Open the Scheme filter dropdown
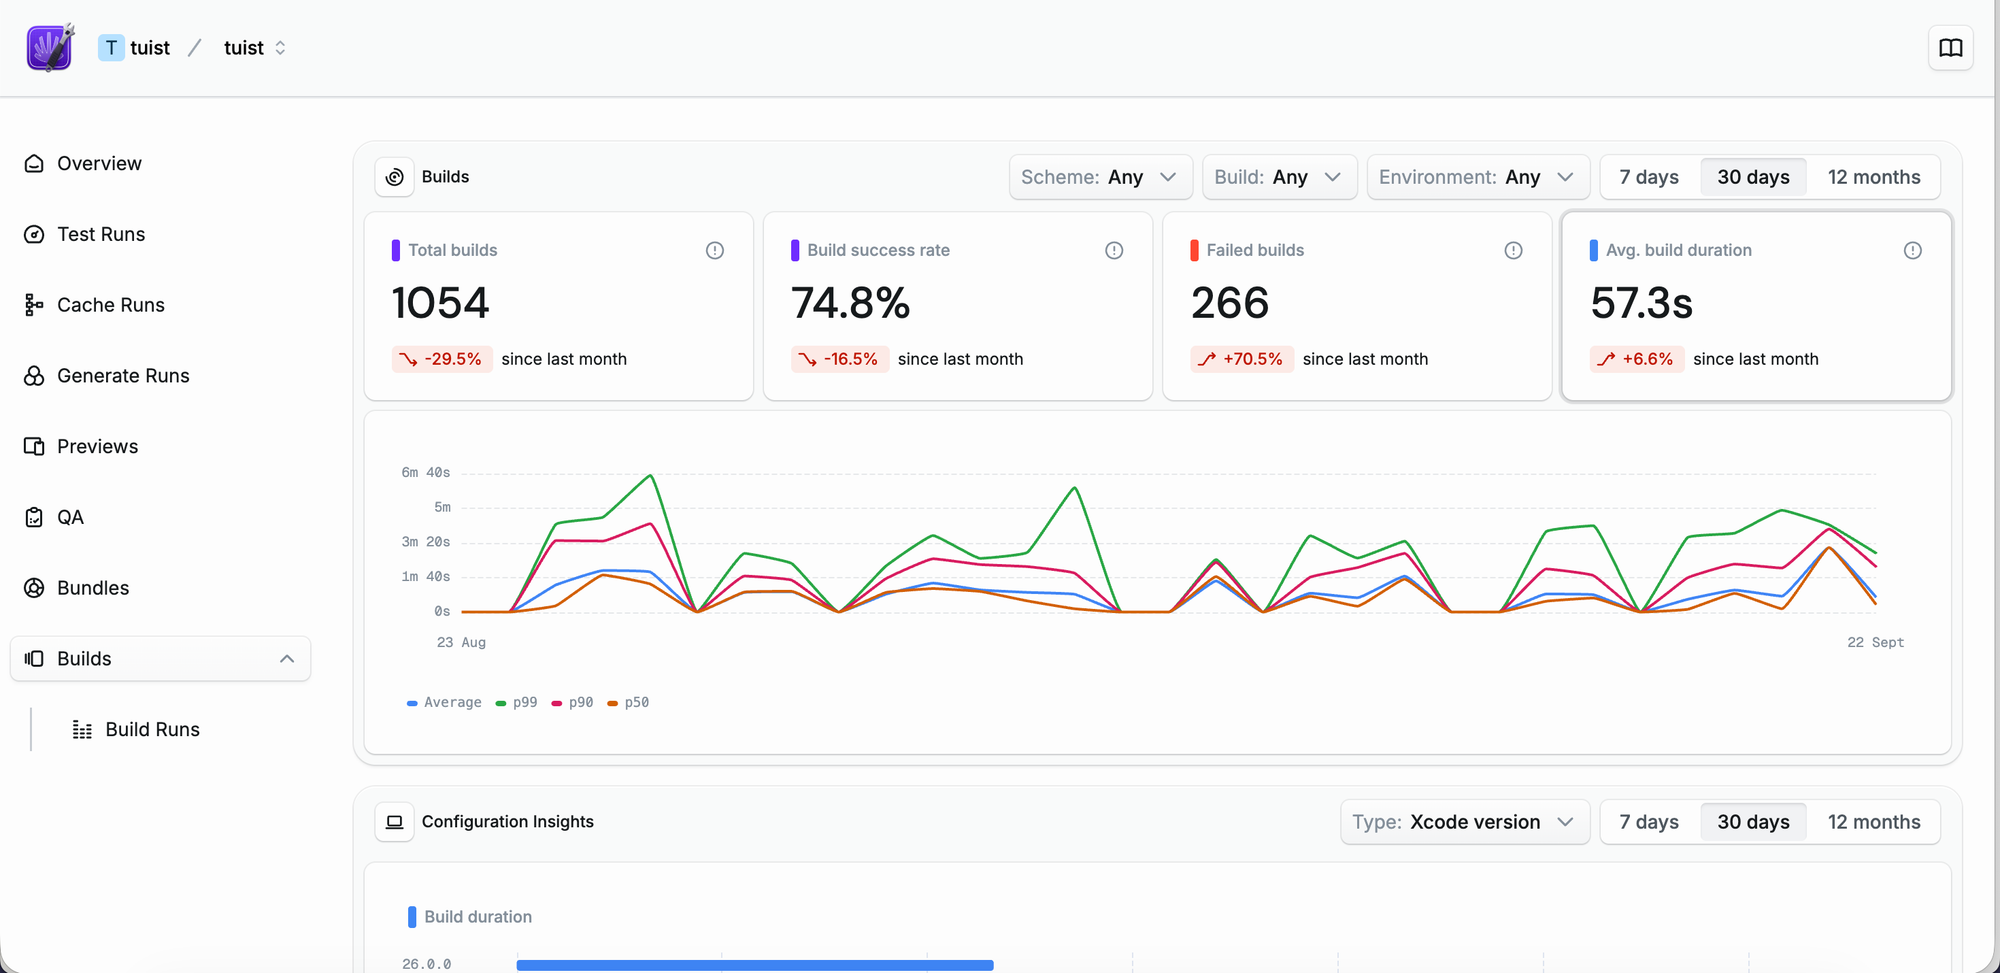Screen dimensions: 2000x973 pyautogui.click(x=1100, y=177)
